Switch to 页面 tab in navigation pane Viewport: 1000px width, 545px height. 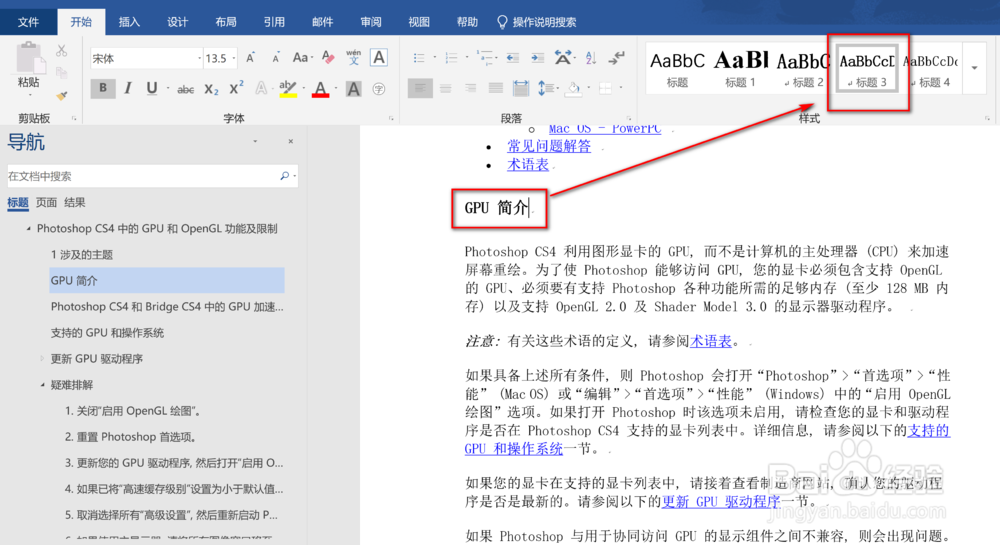click(x=46, y=202)
